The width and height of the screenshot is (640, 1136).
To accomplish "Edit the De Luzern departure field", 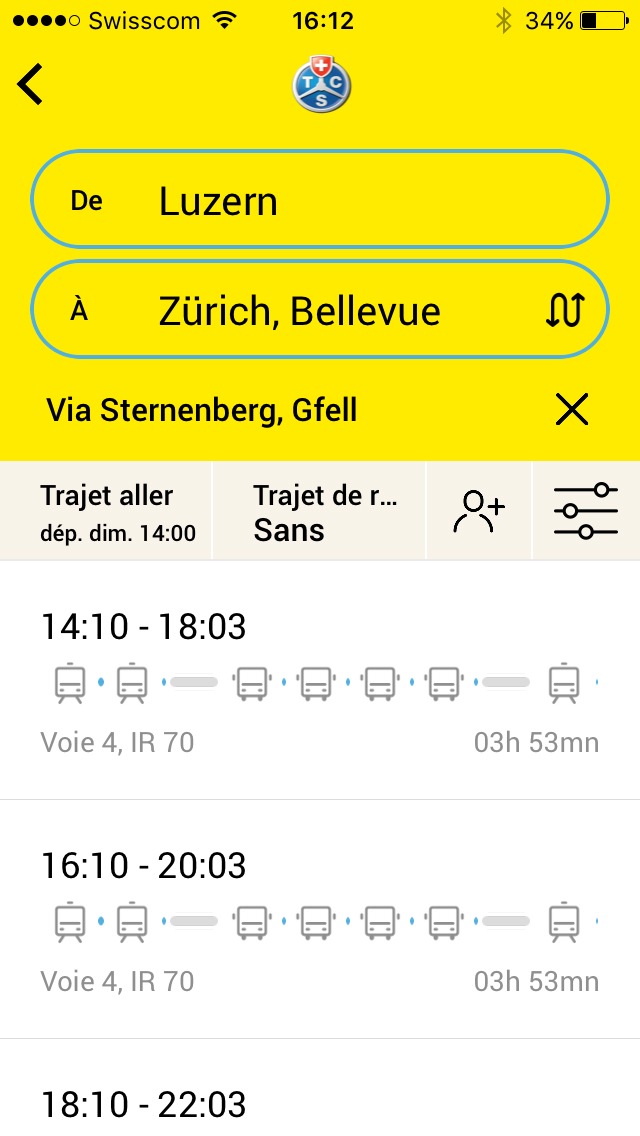I will pyautogui.click(x=320, y=201).
